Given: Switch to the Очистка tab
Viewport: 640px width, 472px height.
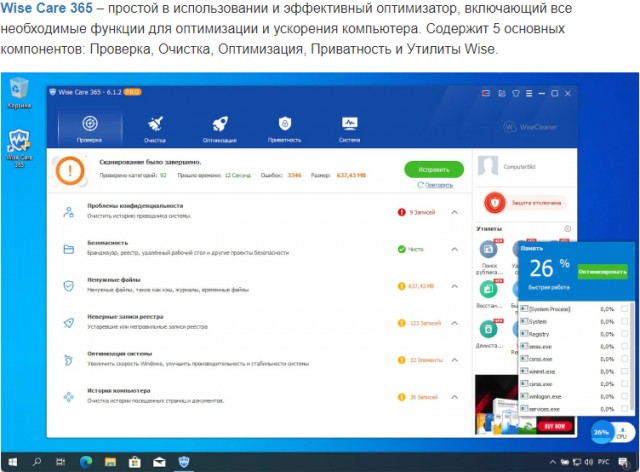Looking at the screenshot, I should (155, 129).
